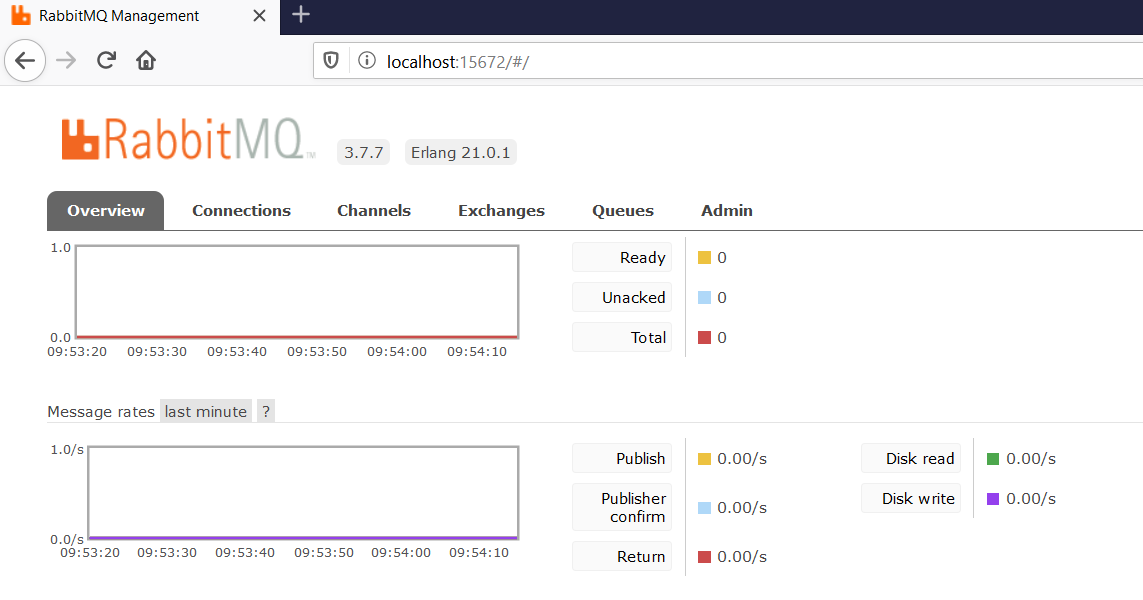The height and width of the screenshot is (600, 1143).
Task: Click the browser back arrow button
Action: pos(25,60)
